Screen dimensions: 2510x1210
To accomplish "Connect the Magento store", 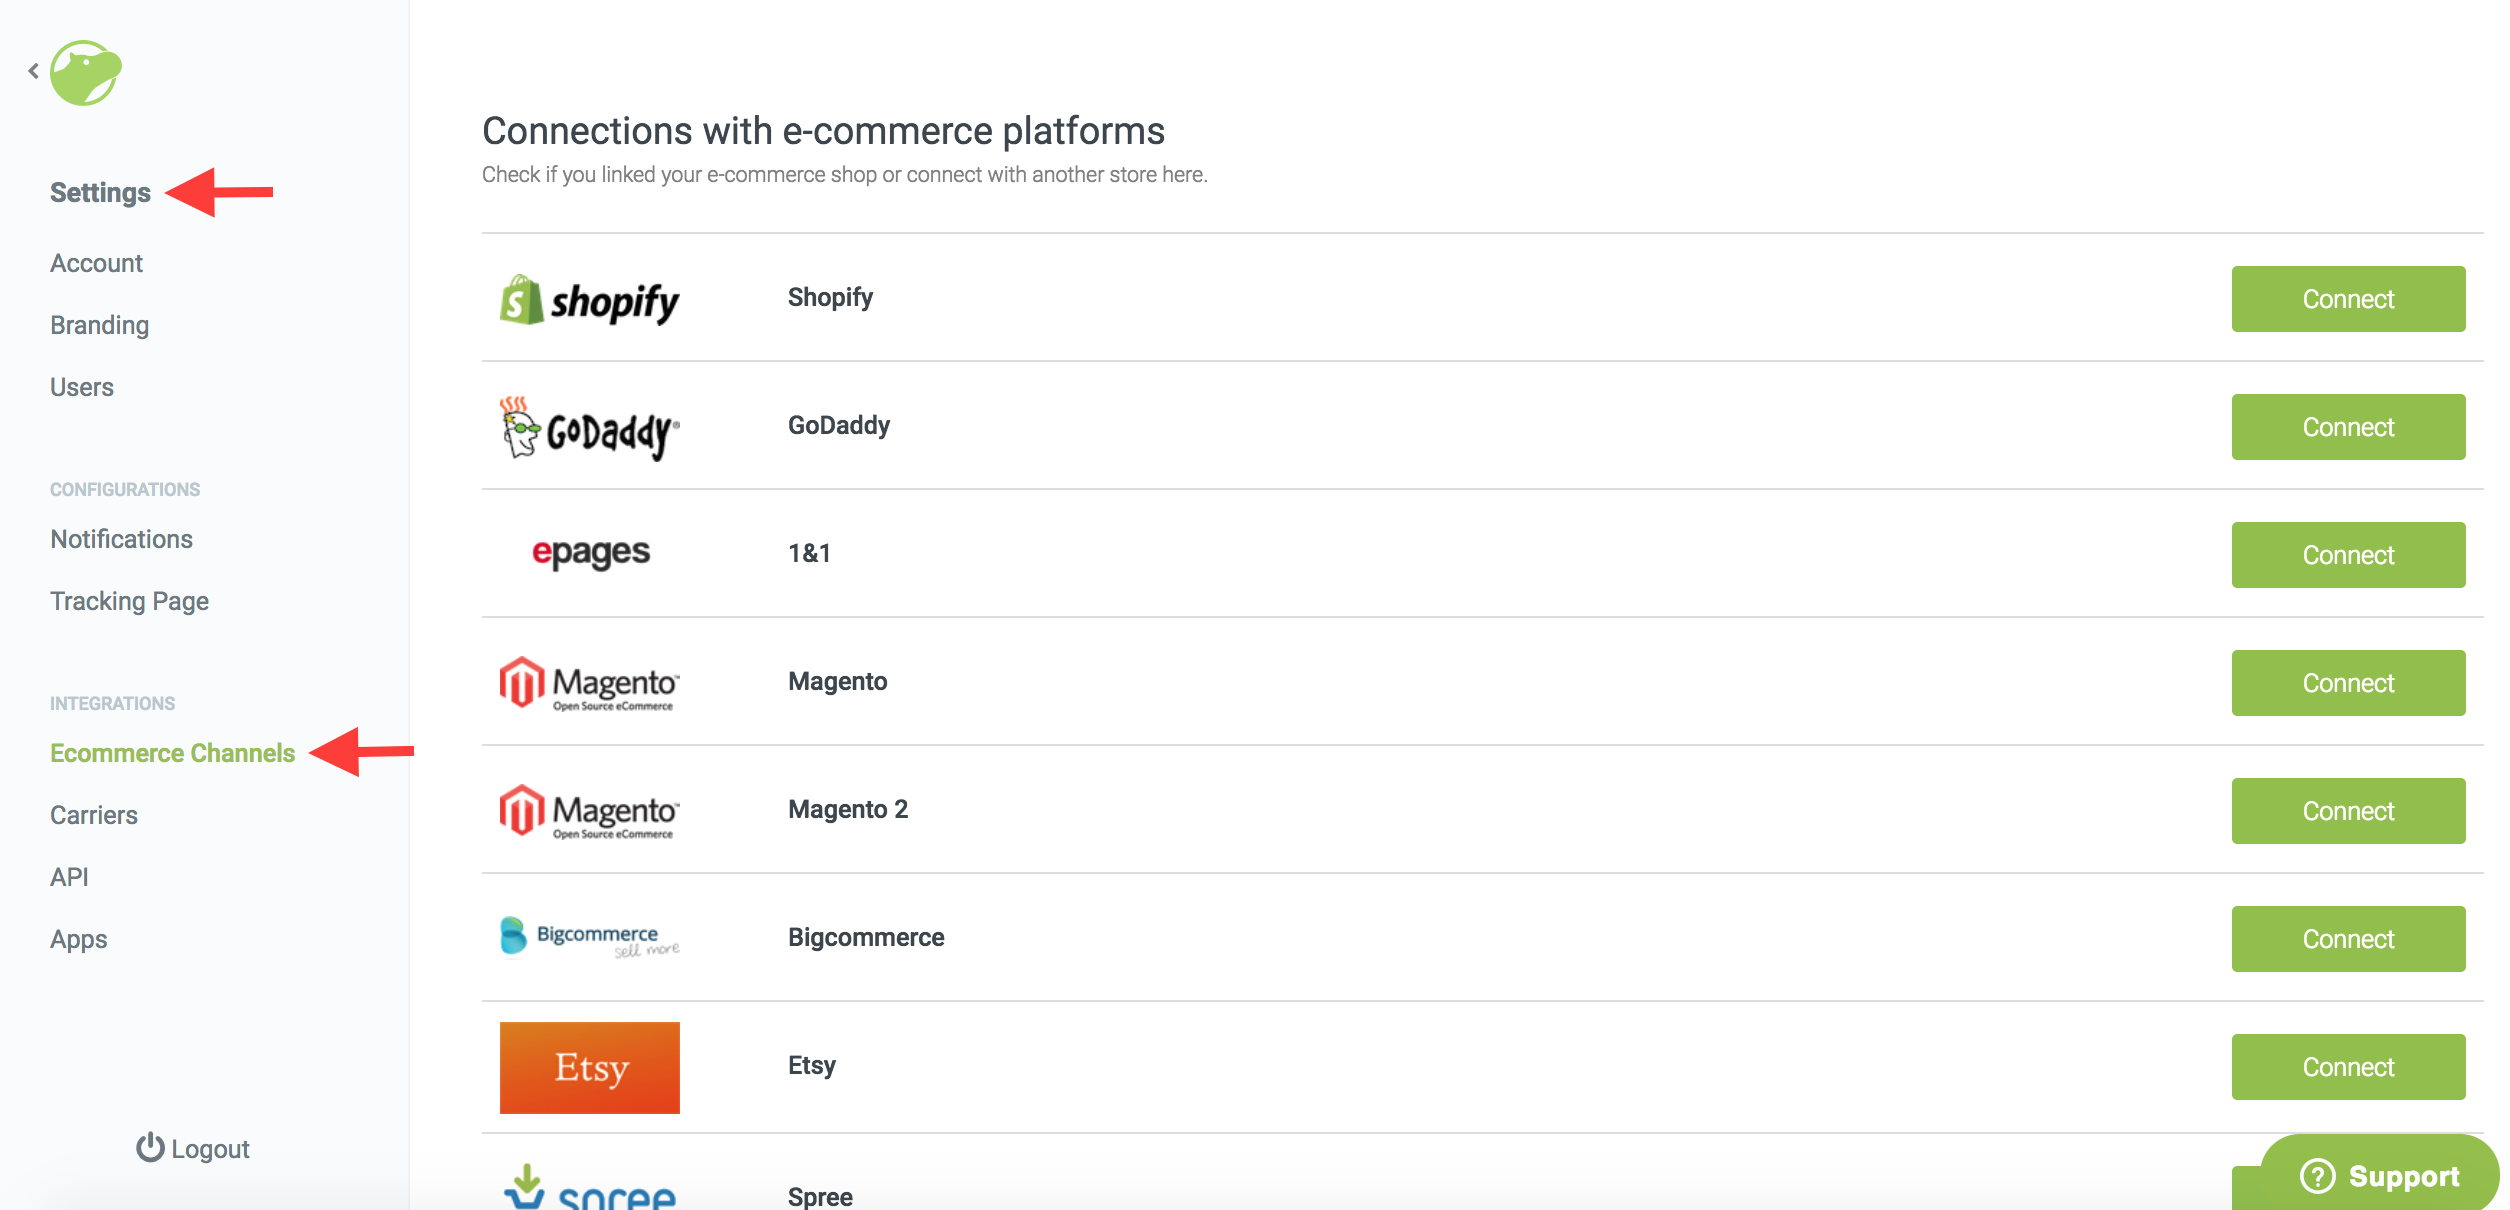I will 2348,683.
